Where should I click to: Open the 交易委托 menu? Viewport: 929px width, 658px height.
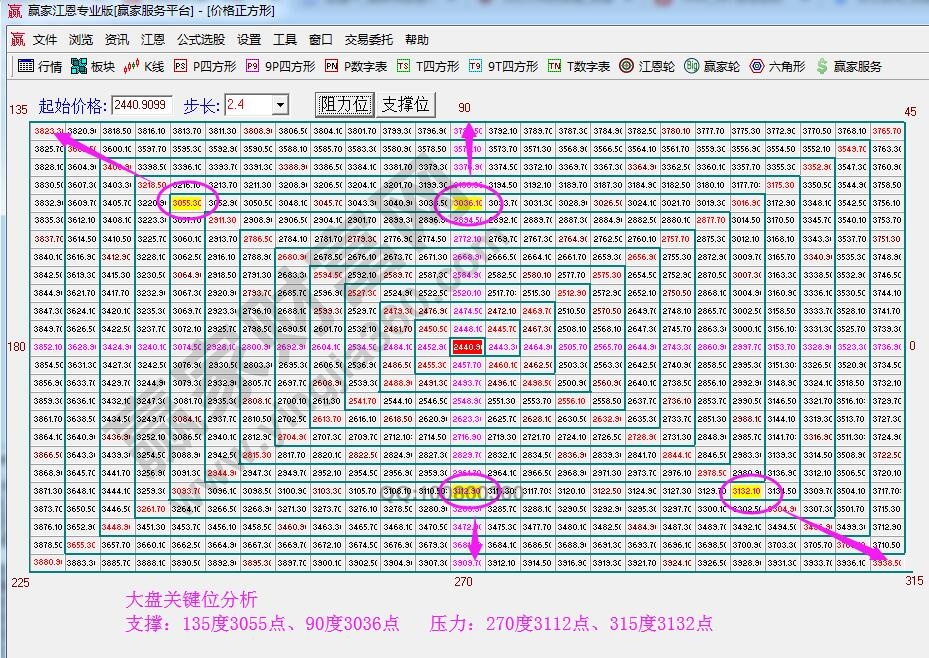[369, 40]
